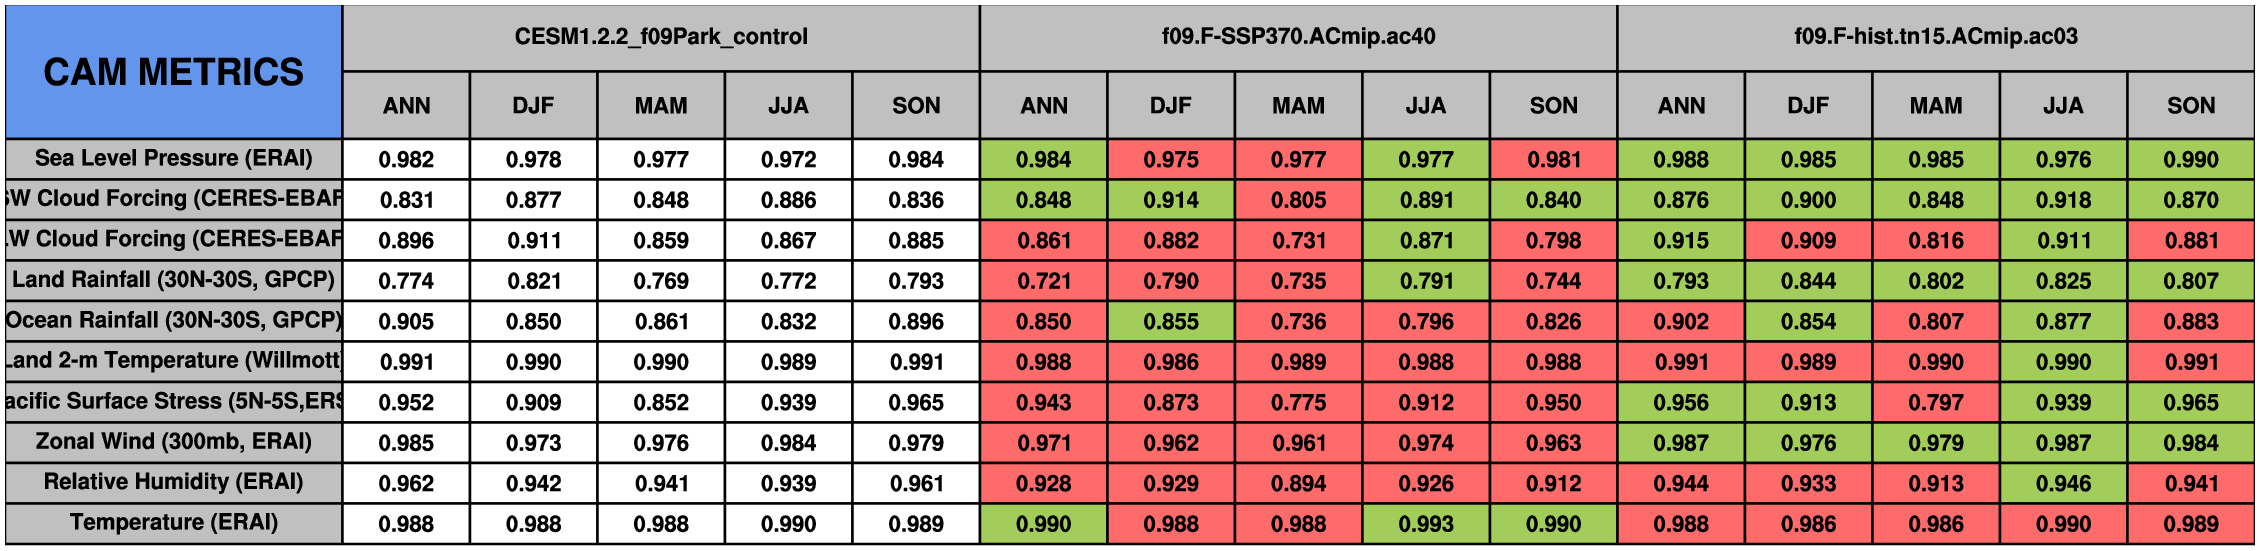The height and width of the screenshot is (551, 2260).
Task: Select the Ocean Rainfall (30N-30S, GPCP) row label
Action: [x=173, y=320]
